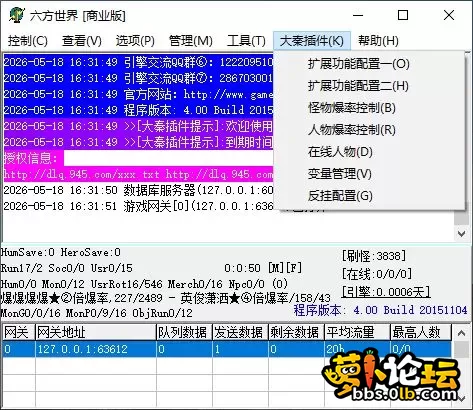Click the Run17/2 Soc0/0 Usr0/15 status text

tap(66, 268)
